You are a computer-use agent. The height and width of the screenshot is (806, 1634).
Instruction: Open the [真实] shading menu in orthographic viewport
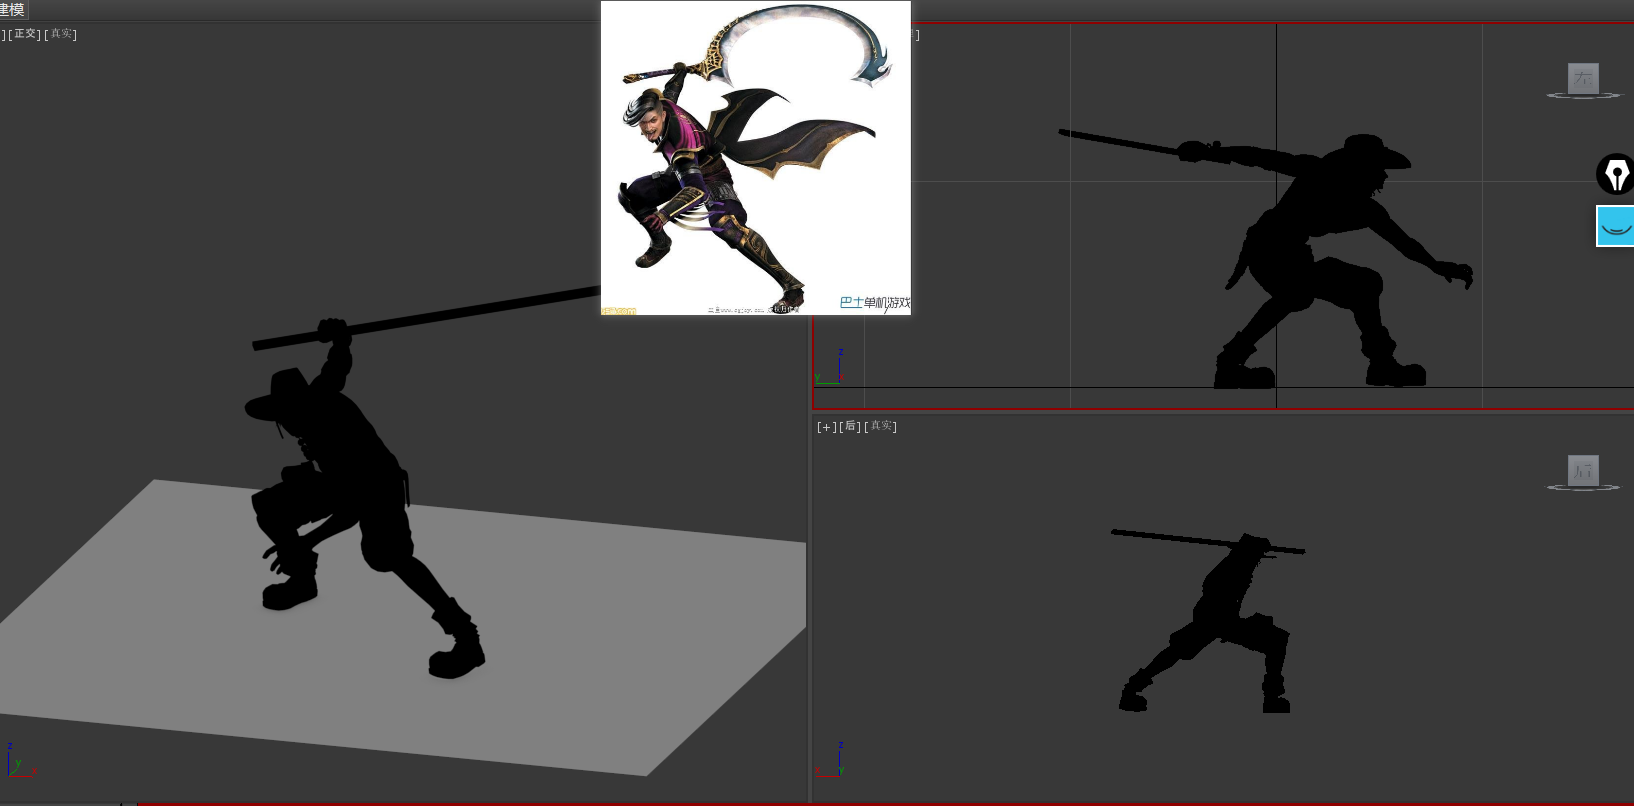point(61,34)
